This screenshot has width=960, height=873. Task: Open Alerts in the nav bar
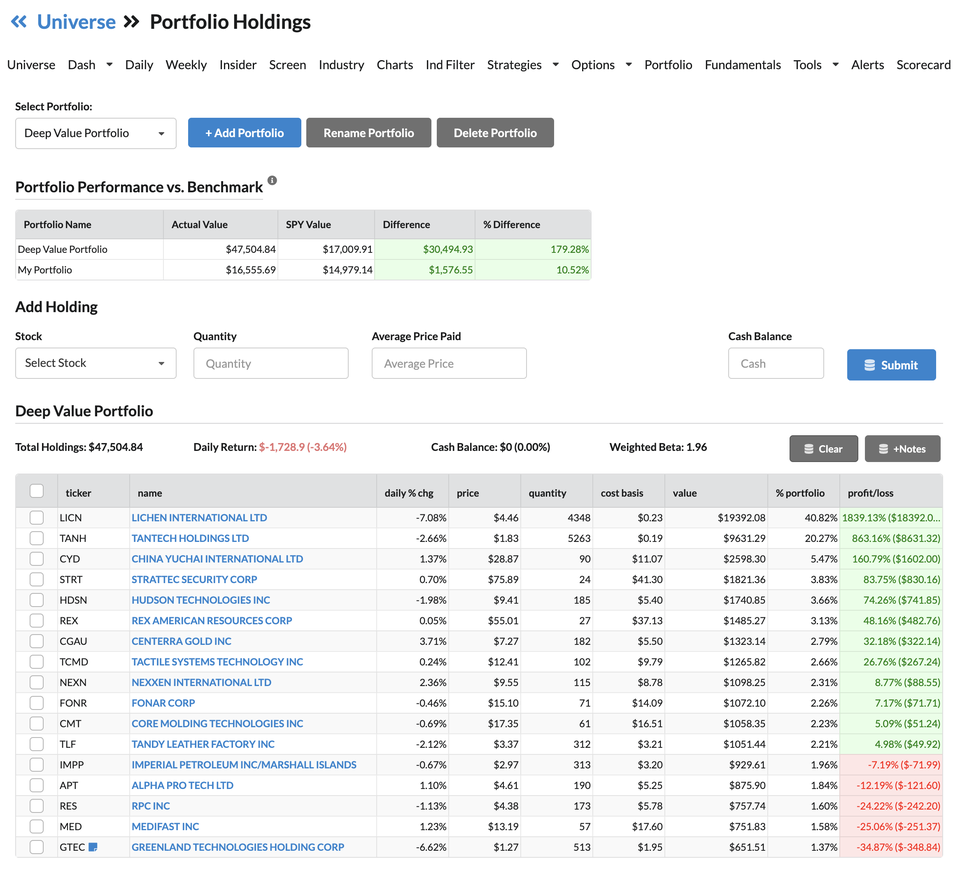pyautogui.click(x=868, y=65)
